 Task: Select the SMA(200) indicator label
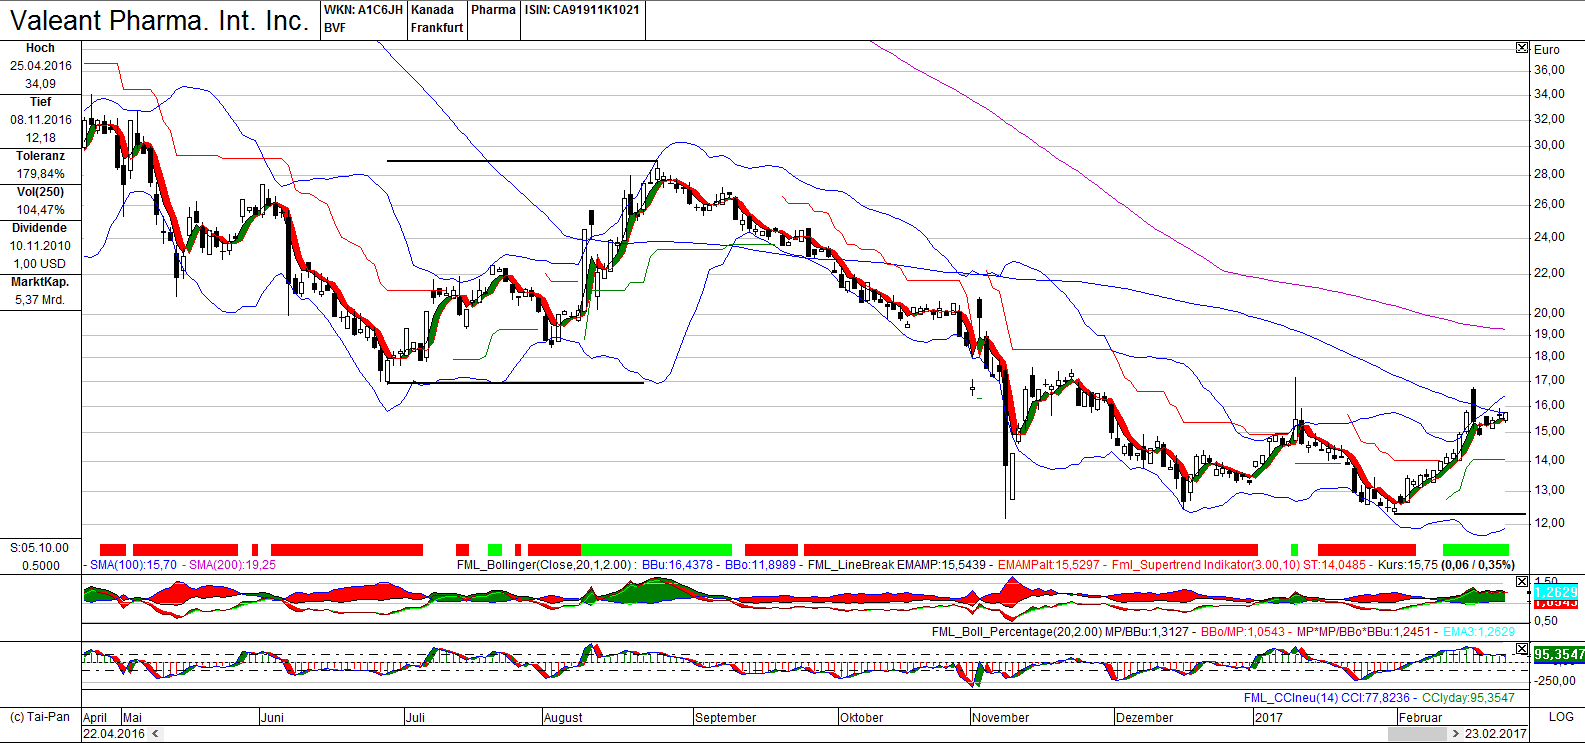pyautogui.click(x=232, y=565)
